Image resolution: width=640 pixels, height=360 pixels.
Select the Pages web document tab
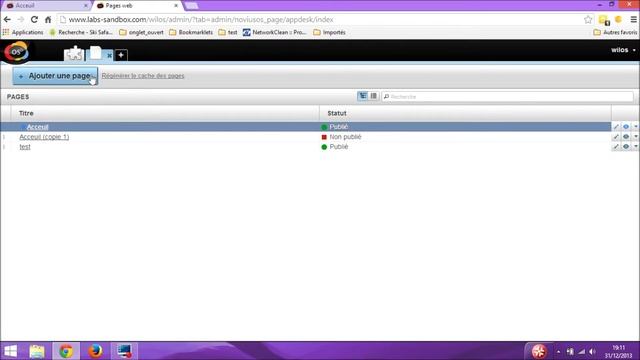(96, 53)
